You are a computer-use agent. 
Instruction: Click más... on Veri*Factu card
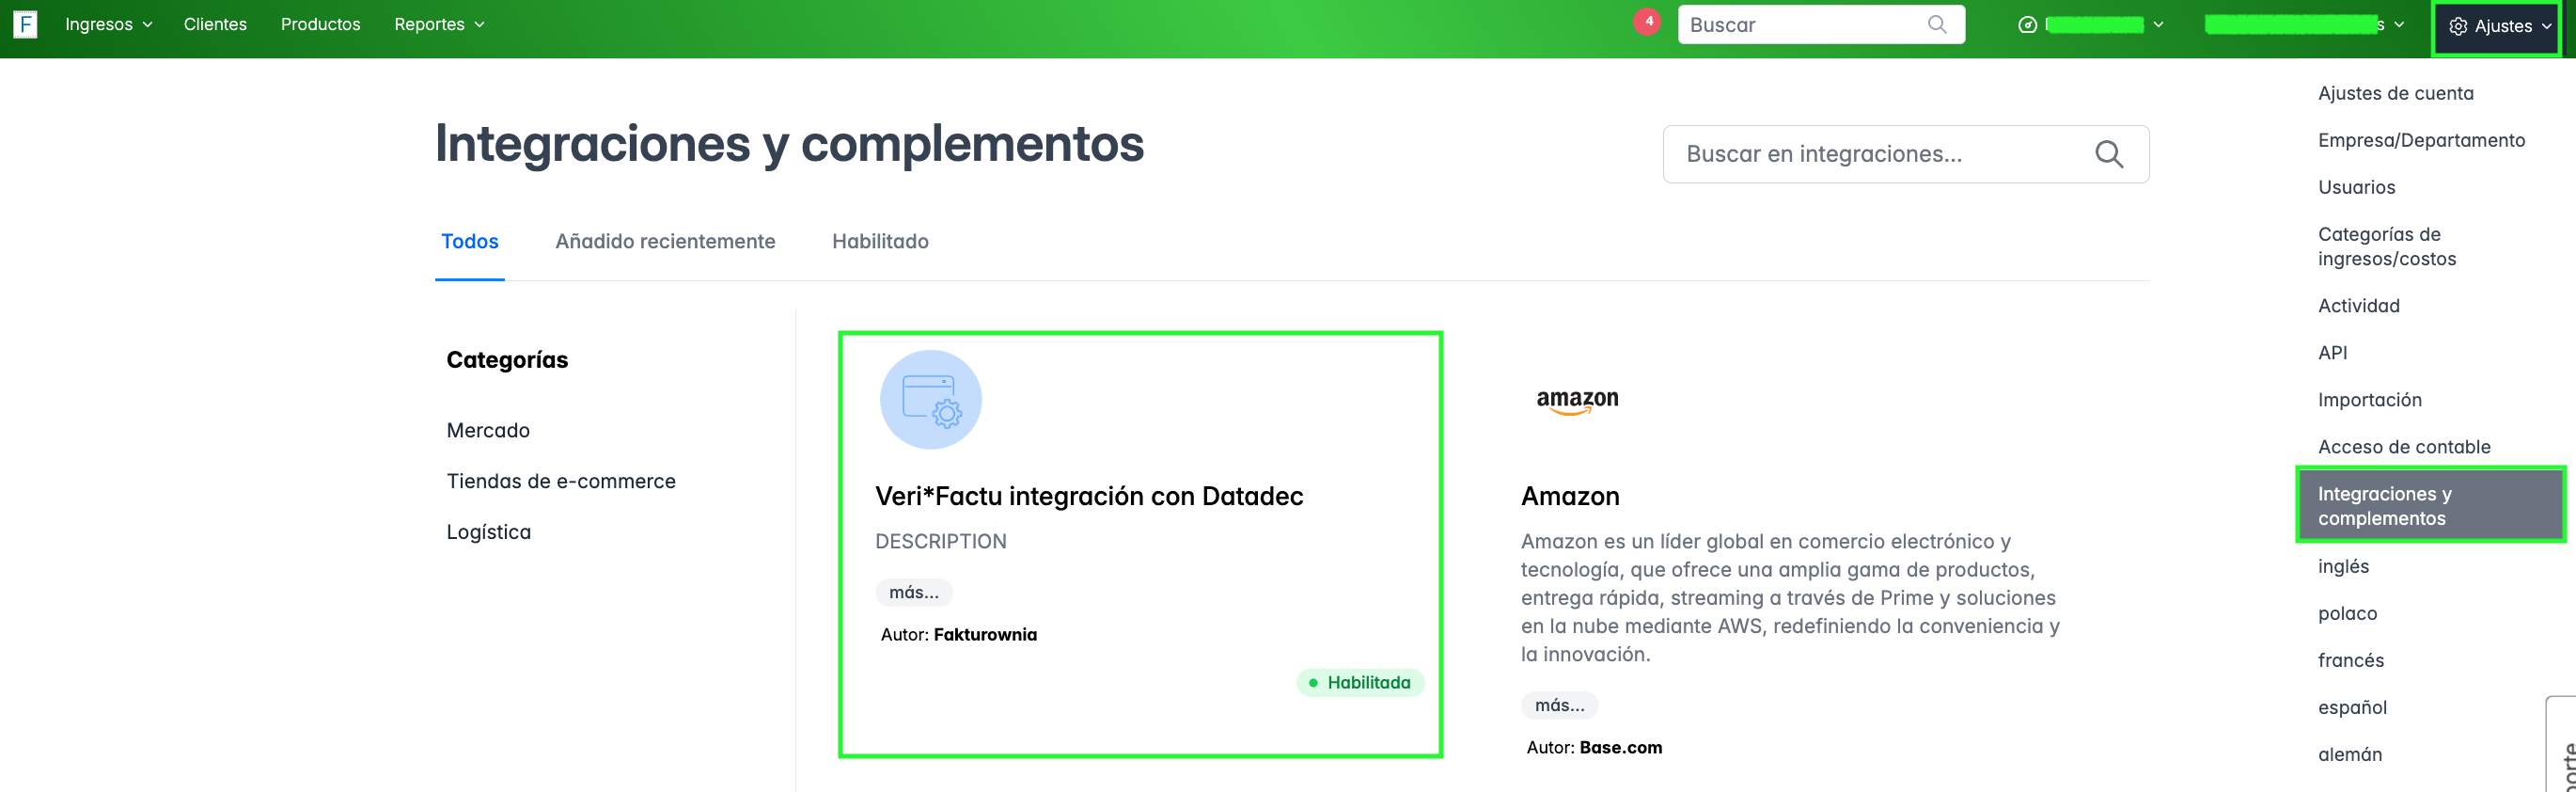tap(914, 592)
